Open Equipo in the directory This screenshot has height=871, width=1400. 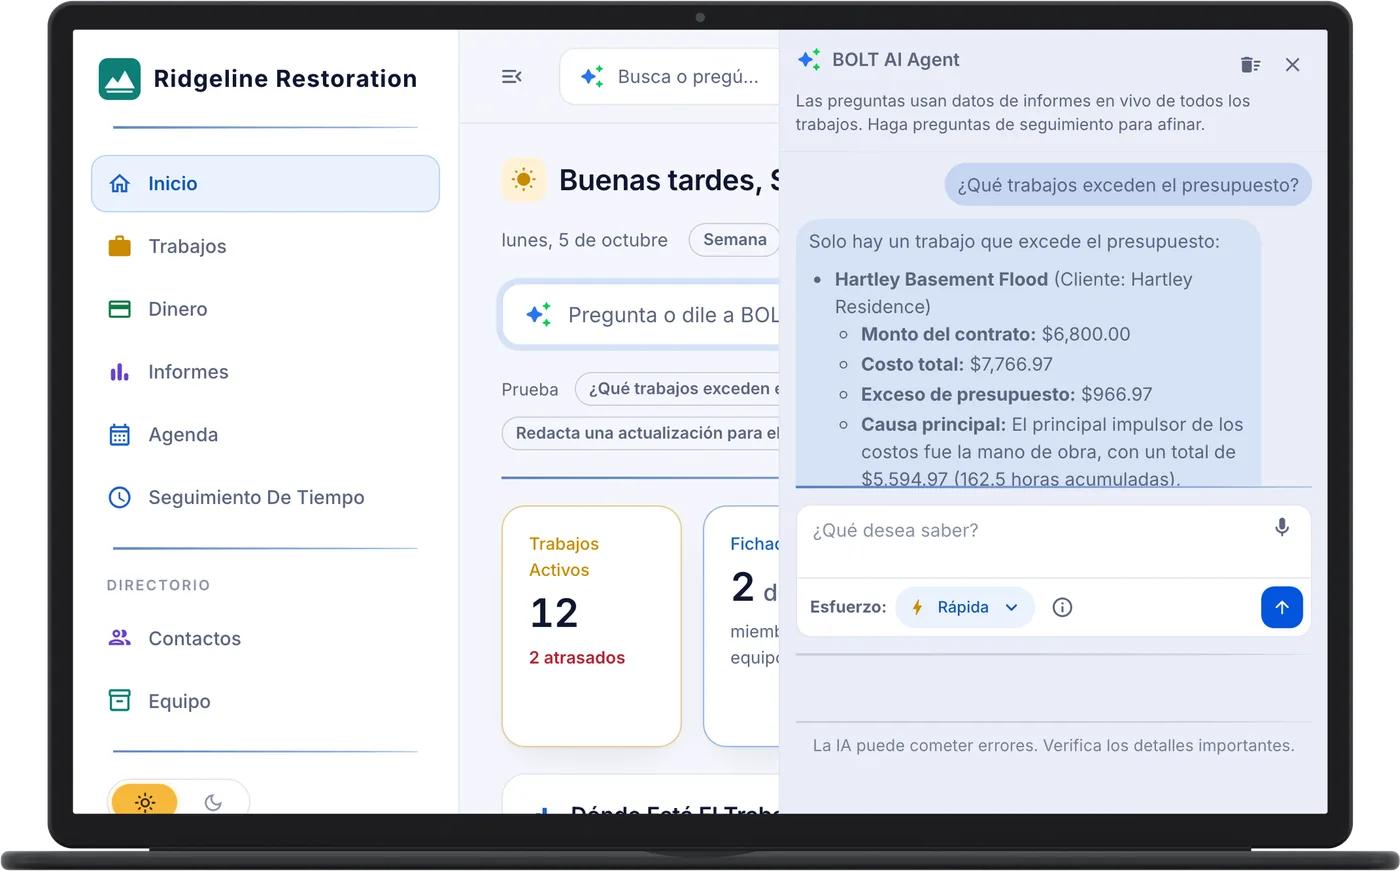pyautogui.click(x=265, y=701)
